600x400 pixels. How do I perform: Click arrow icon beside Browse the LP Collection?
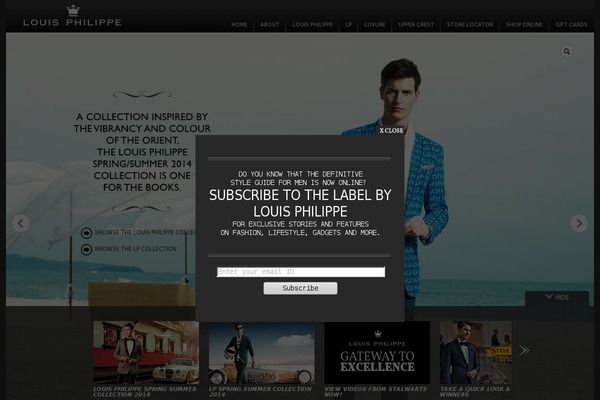[86, 250]
